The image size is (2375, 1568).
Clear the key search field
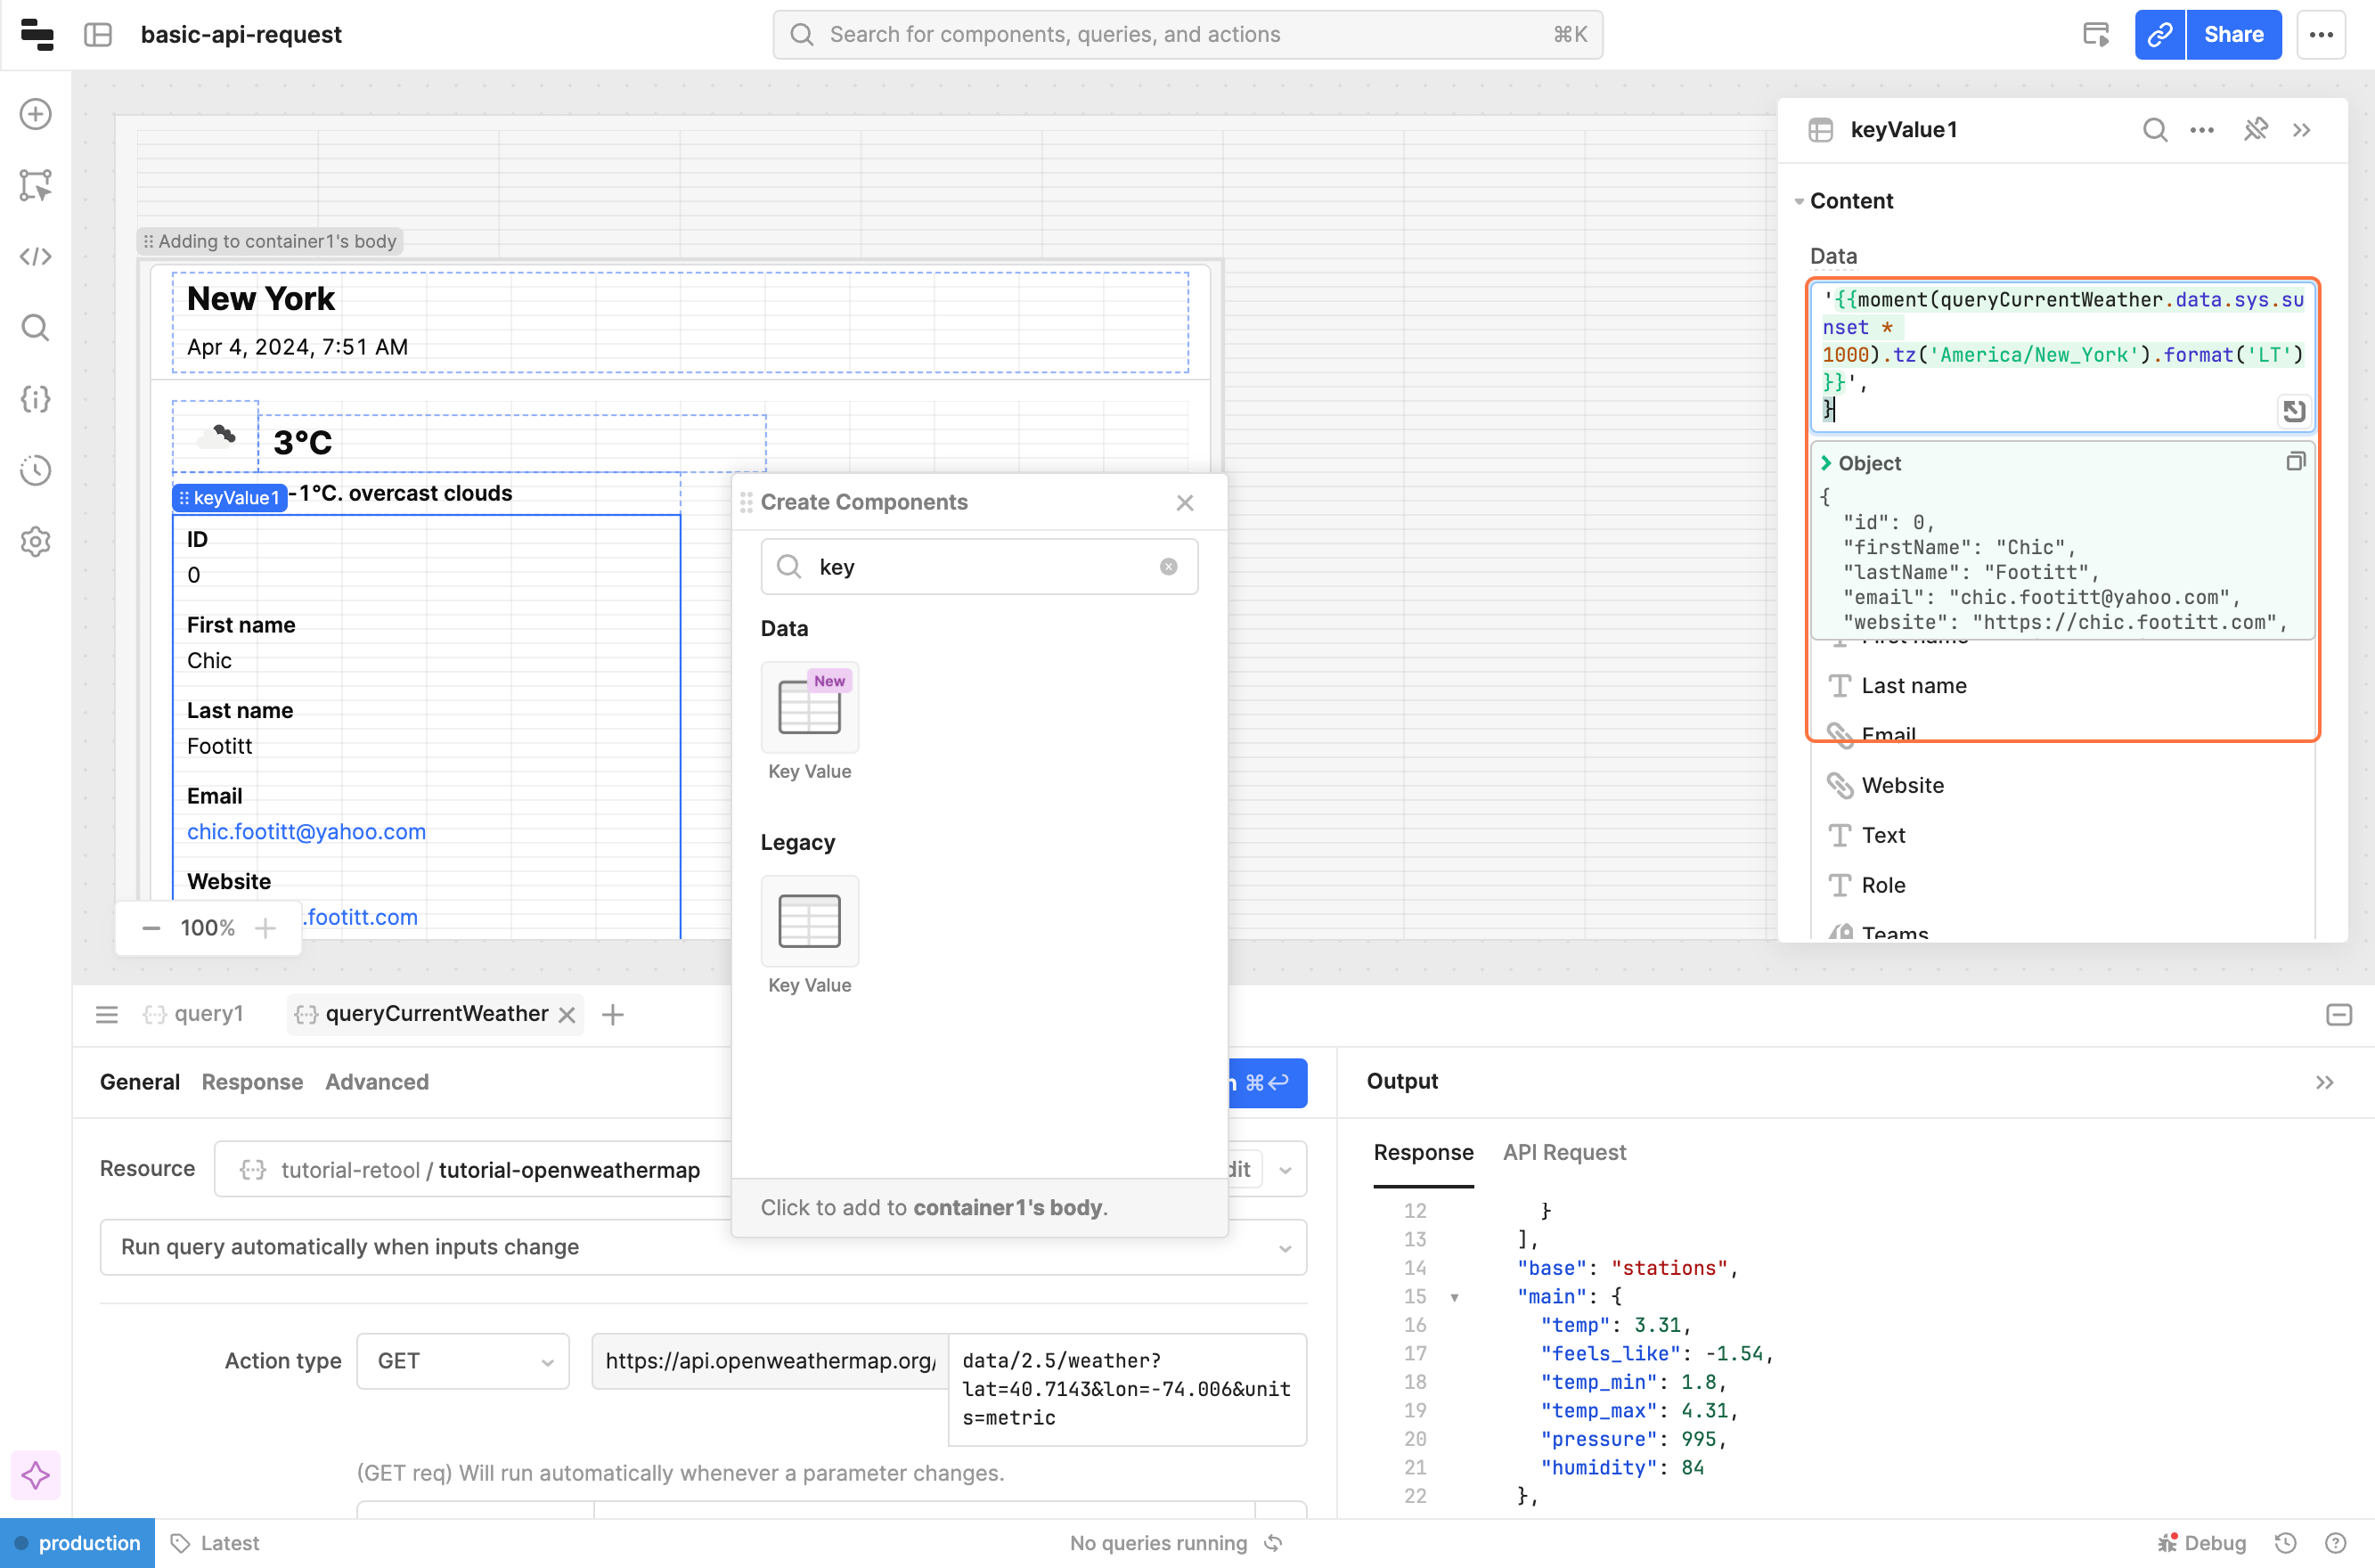[1168, 567]
